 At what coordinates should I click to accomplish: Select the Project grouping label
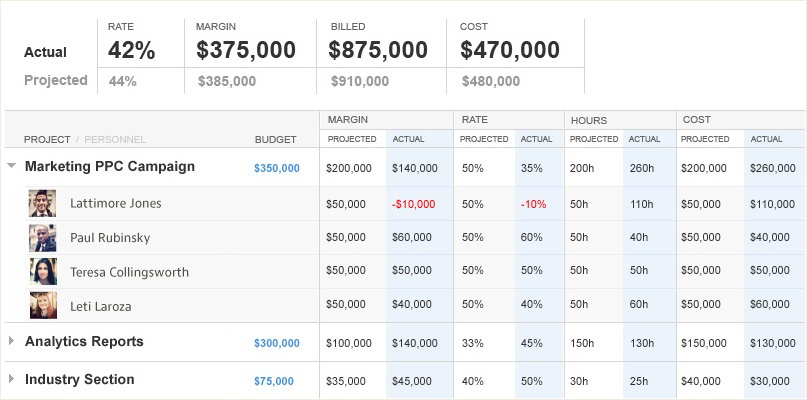(x=47, y=139)
